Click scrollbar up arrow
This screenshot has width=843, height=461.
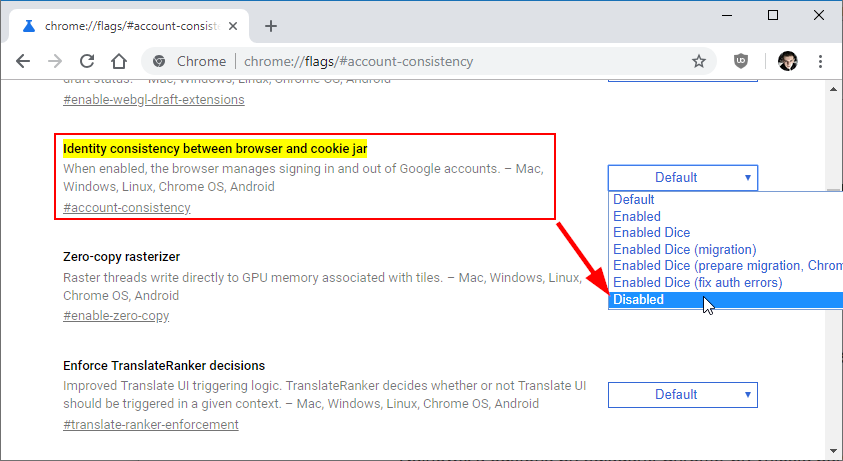[x=833, y=89]
